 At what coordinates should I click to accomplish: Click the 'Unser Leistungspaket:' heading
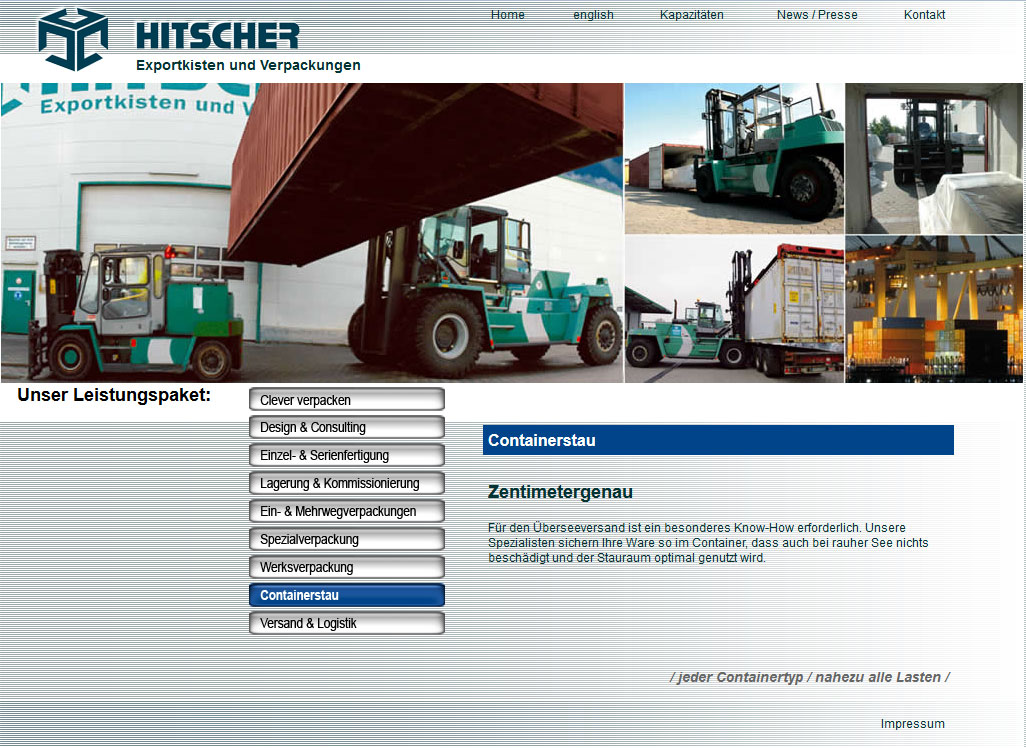[x=114, y=395]
